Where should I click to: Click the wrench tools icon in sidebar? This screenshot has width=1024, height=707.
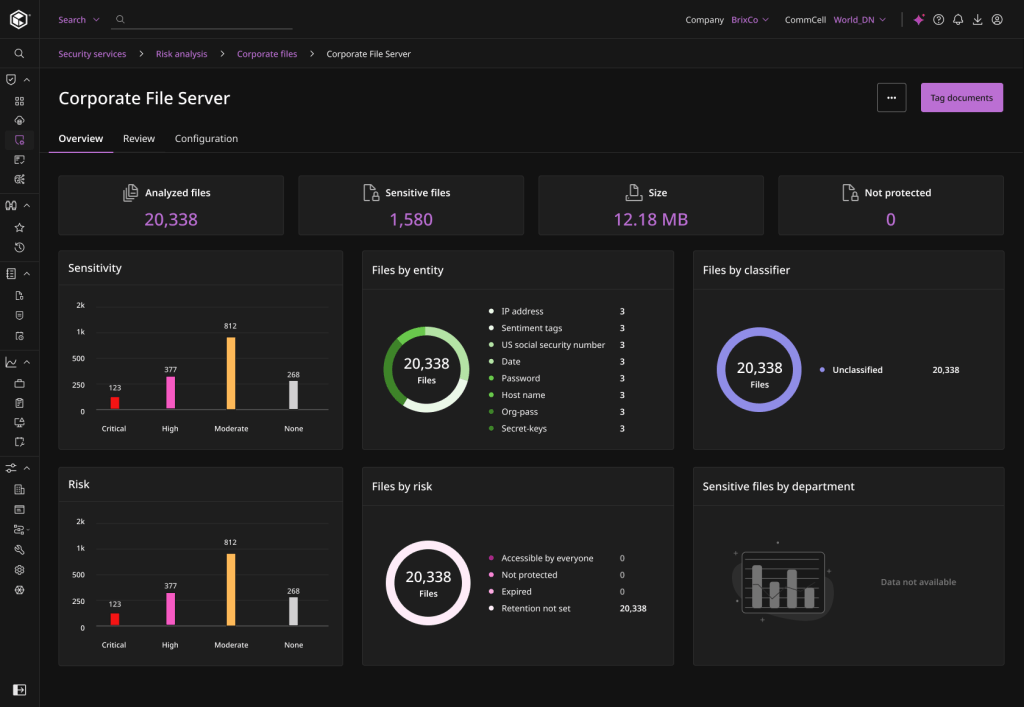[x=19, y=550]
